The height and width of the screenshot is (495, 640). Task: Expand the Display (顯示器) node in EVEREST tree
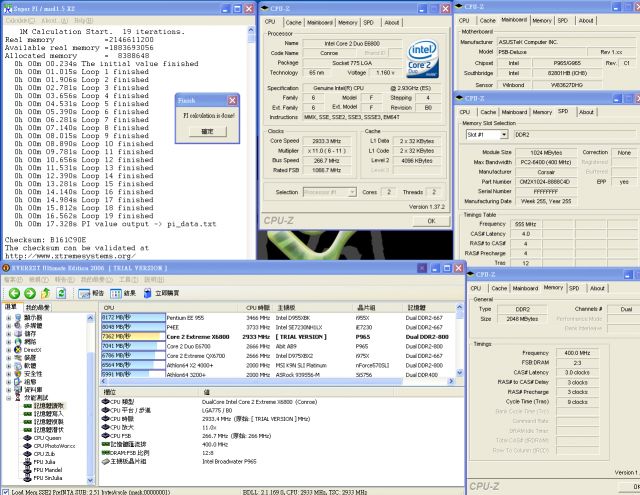point(9,317)
